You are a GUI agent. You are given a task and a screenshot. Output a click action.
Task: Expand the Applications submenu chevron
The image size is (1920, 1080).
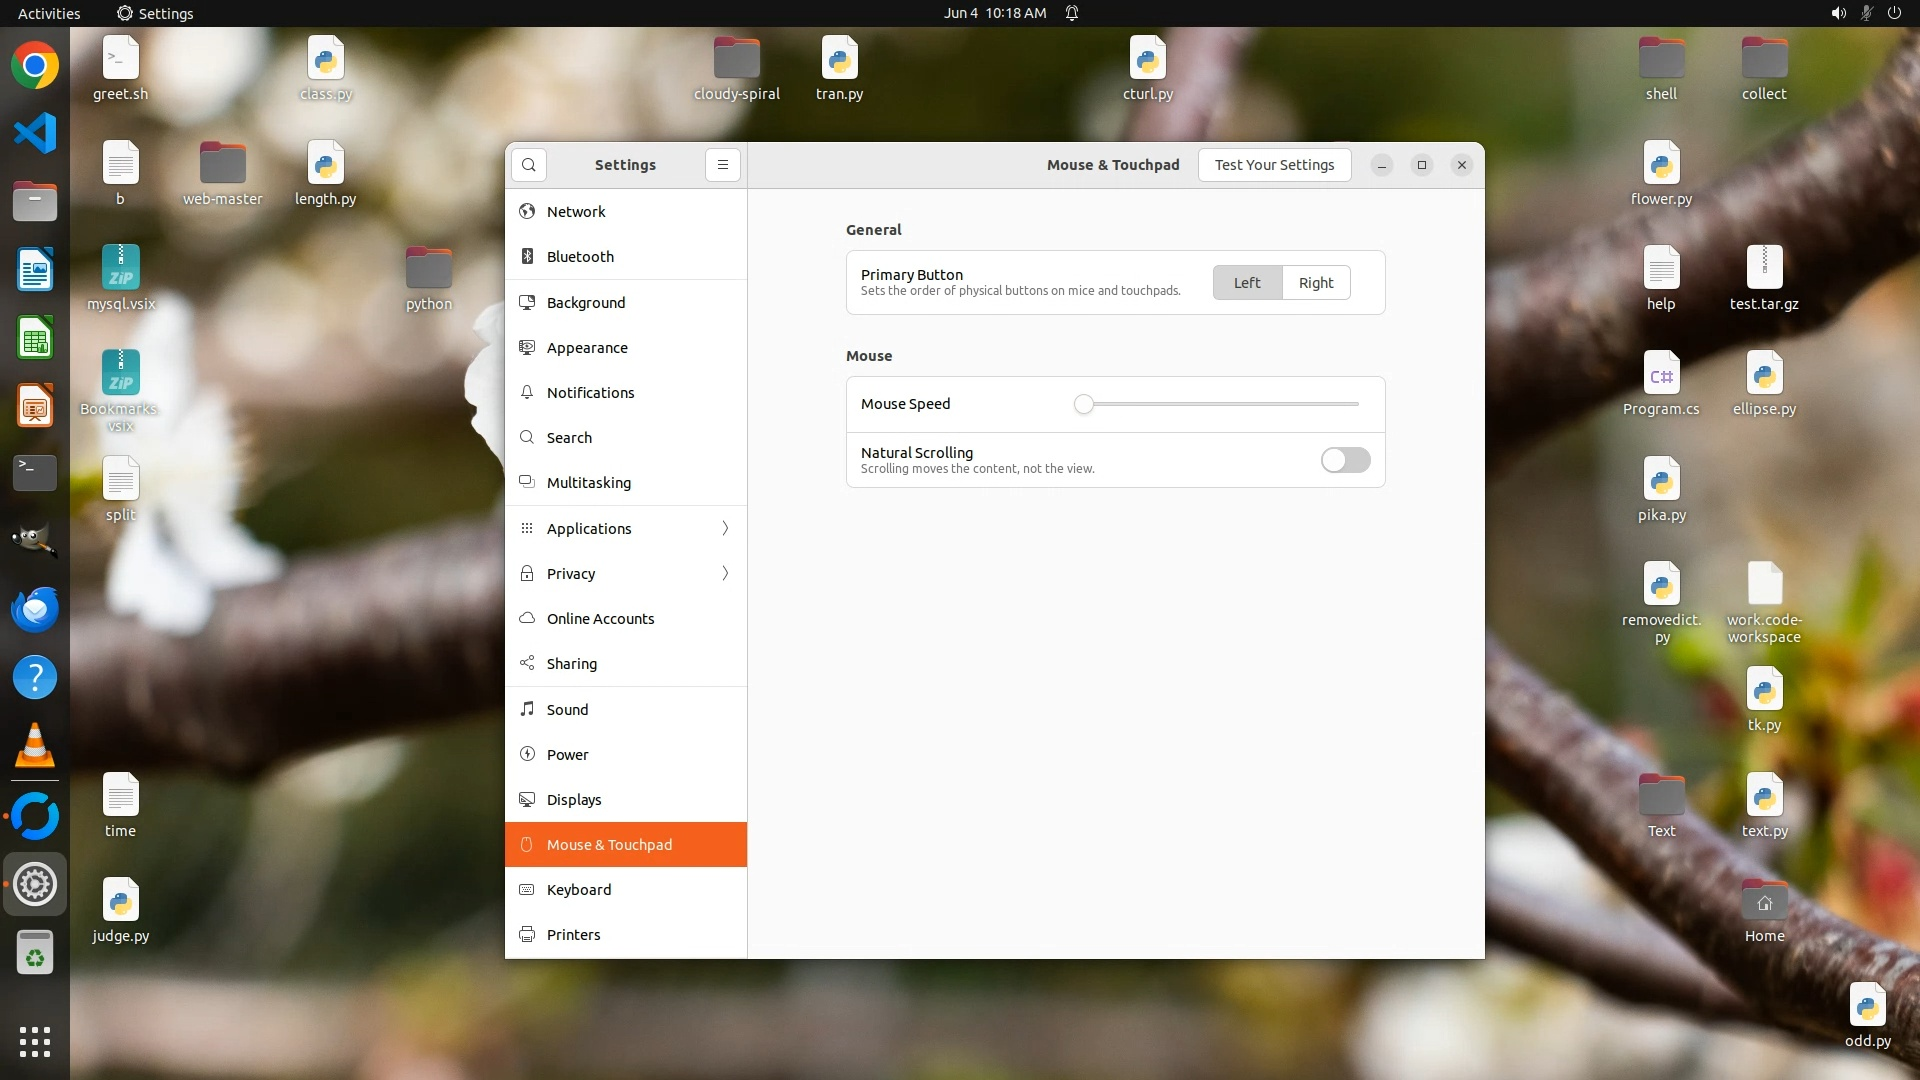click(x=725, y=529)
